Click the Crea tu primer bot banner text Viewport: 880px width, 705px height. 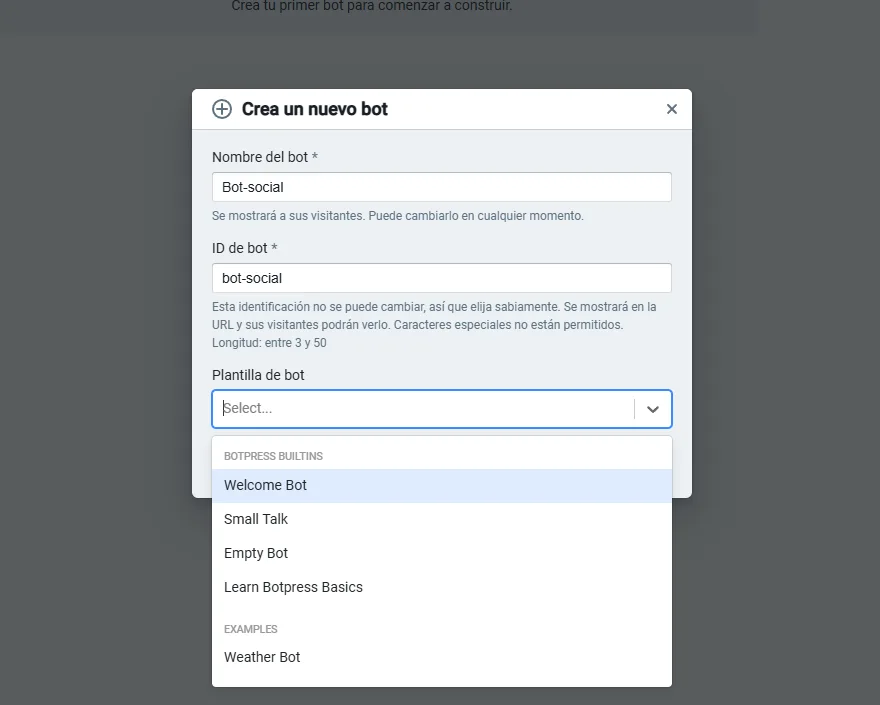click(370, 6)
